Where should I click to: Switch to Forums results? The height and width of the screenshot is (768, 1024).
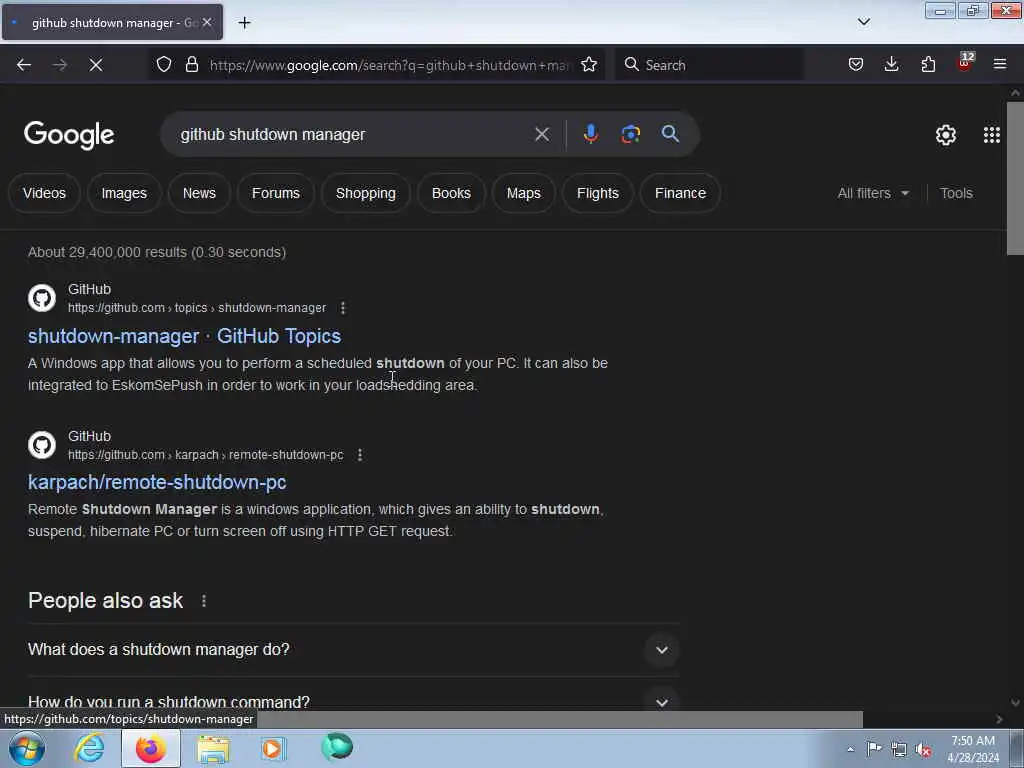point(276,193)
